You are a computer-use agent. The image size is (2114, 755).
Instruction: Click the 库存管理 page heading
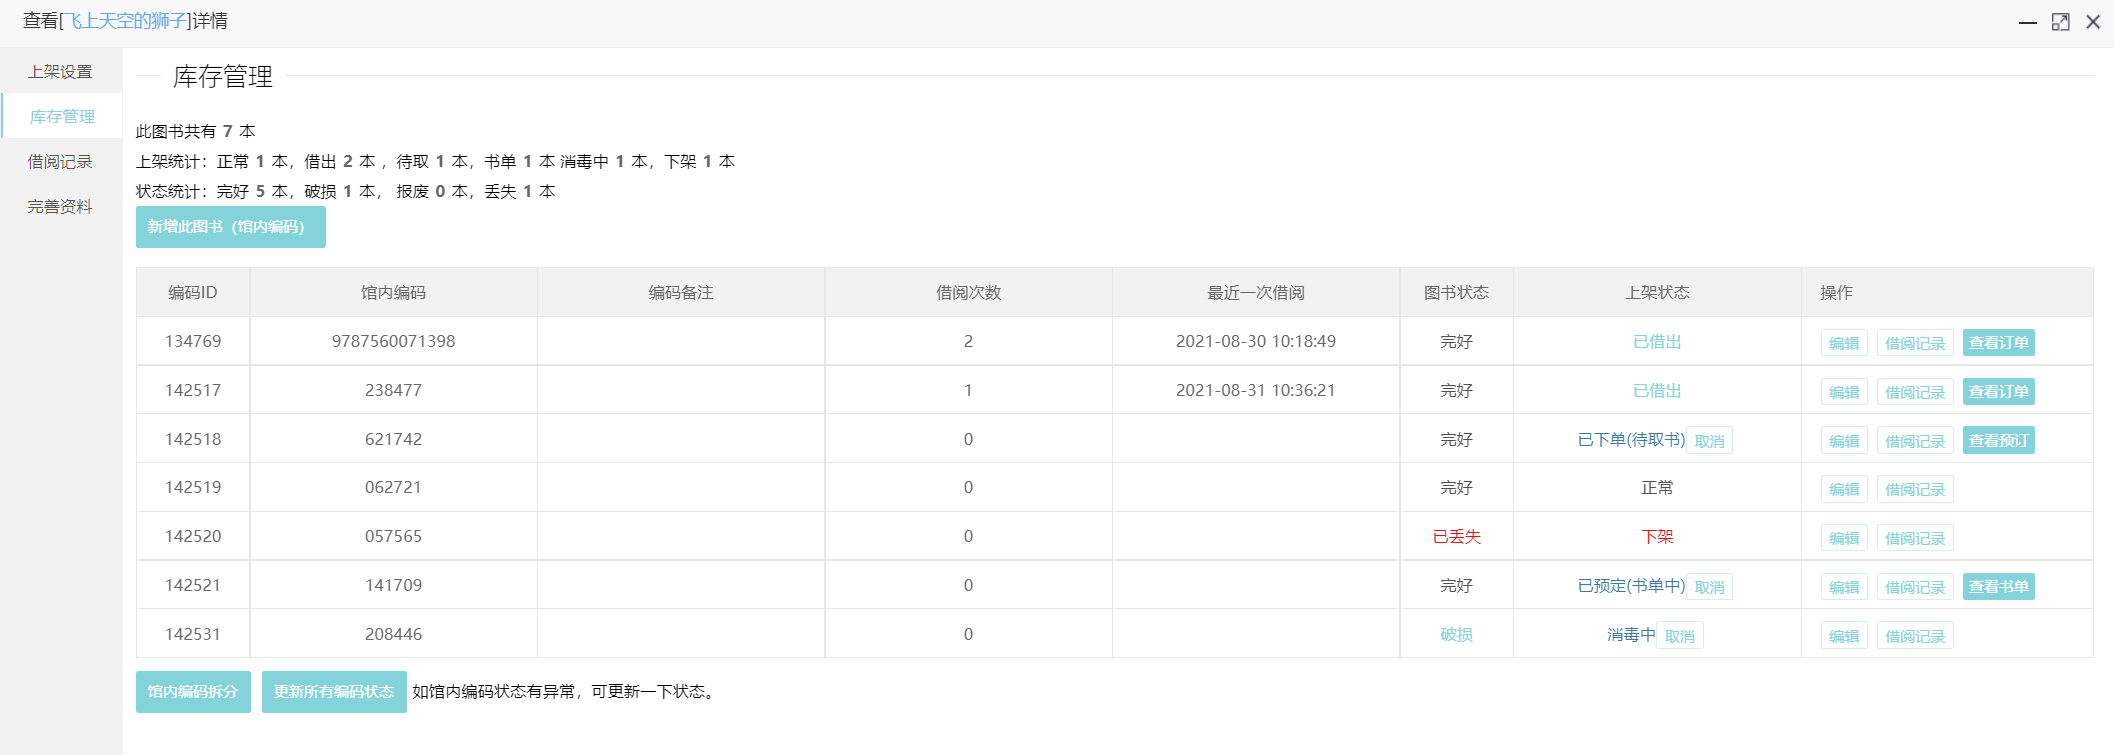tap(223, 77)
